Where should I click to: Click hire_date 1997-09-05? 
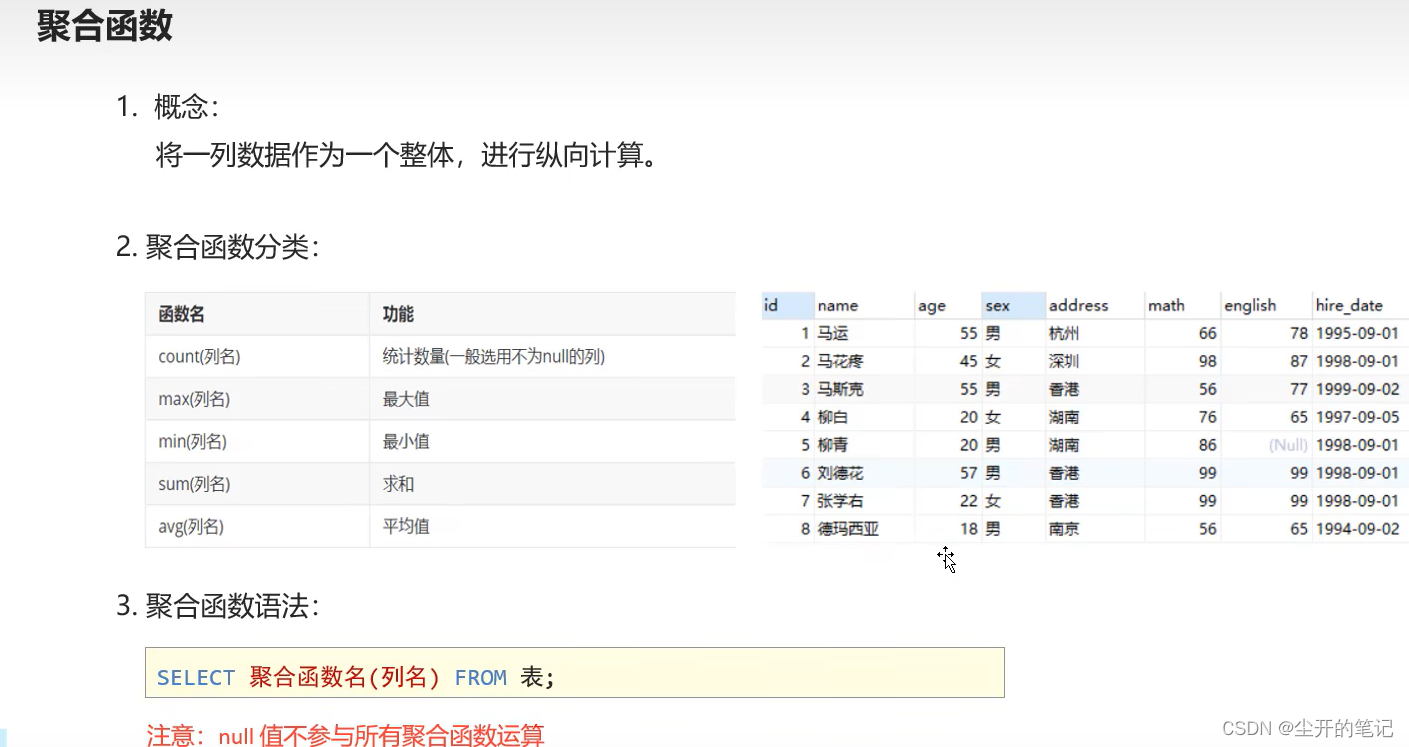pyautogui.click(x=1358, y=417)
